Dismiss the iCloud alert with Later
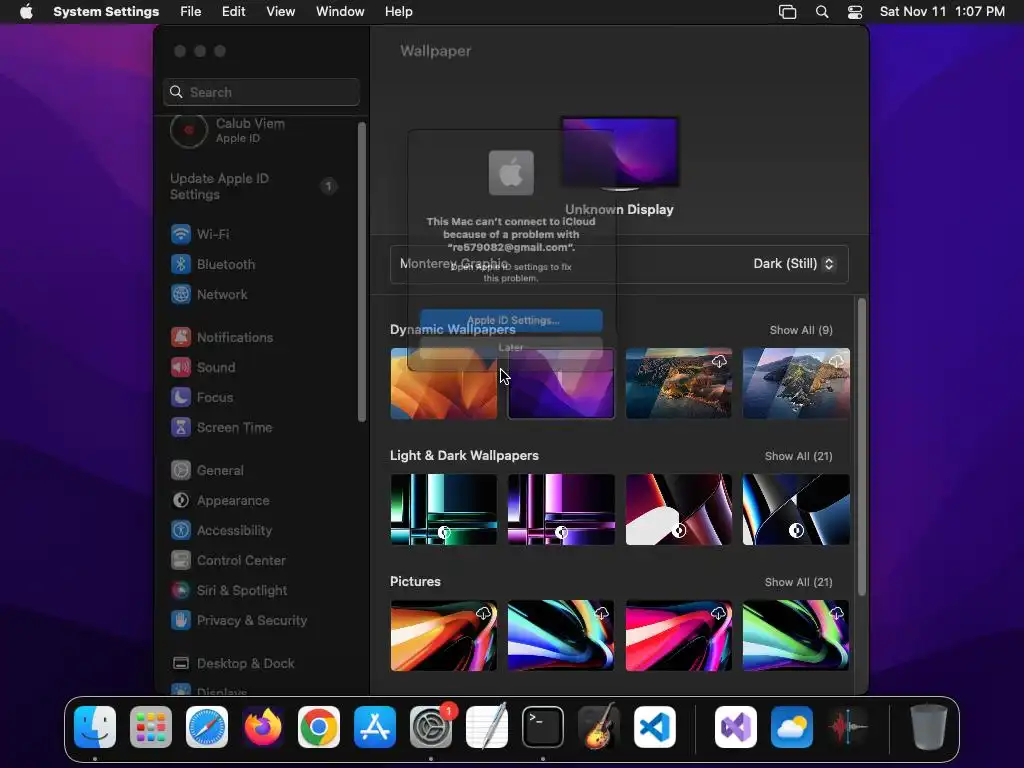The height and width of the screenshot is (768, 1024). (511, 347)
